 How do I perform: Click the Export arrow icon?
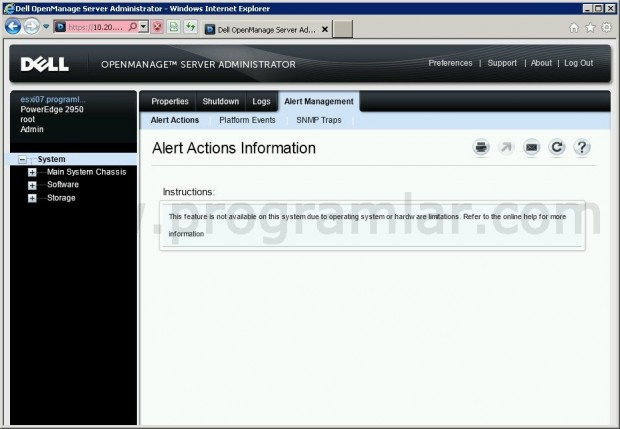pyautogui.click(x=506, y=148)
